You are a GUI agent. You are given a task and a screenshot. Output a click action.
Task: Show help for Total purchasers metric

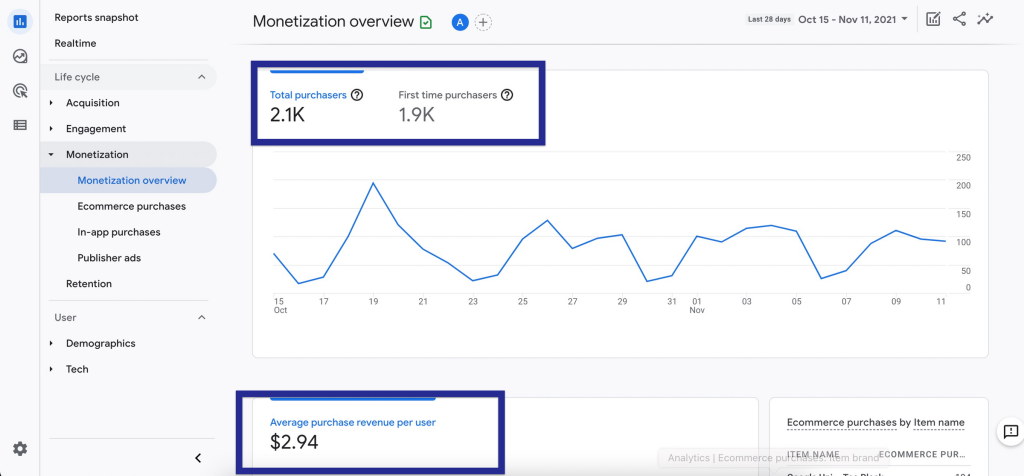pos(357,95)
